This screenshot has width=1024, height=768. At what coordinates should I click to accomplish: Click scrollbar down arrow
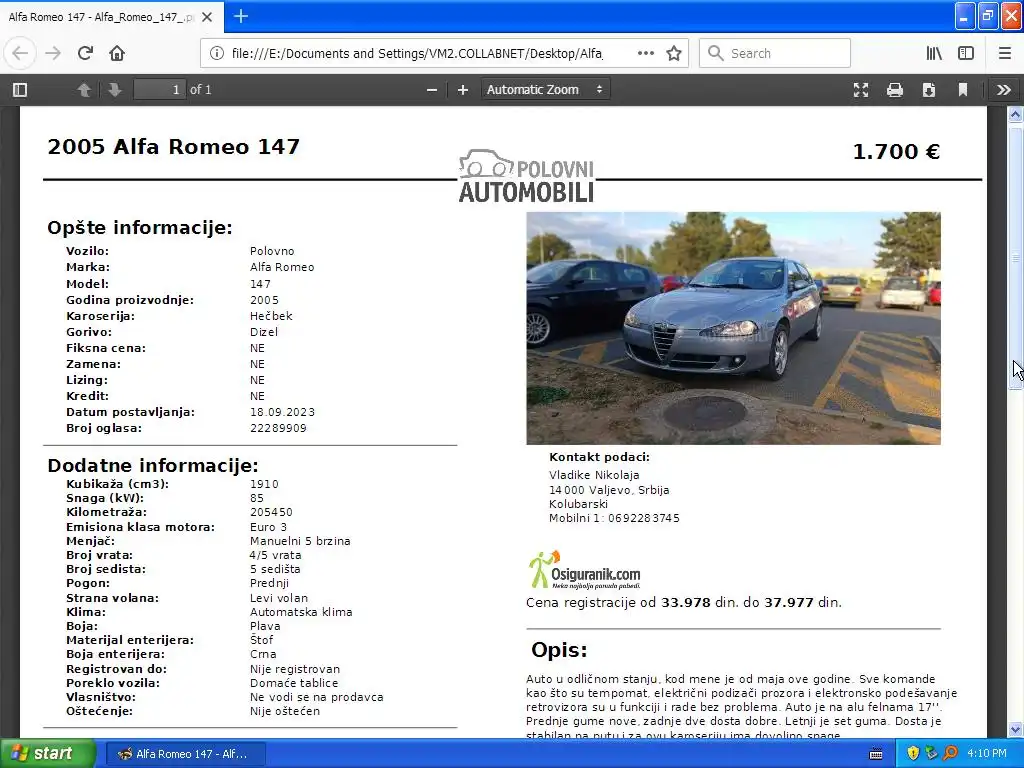[x=1015, y=729]
